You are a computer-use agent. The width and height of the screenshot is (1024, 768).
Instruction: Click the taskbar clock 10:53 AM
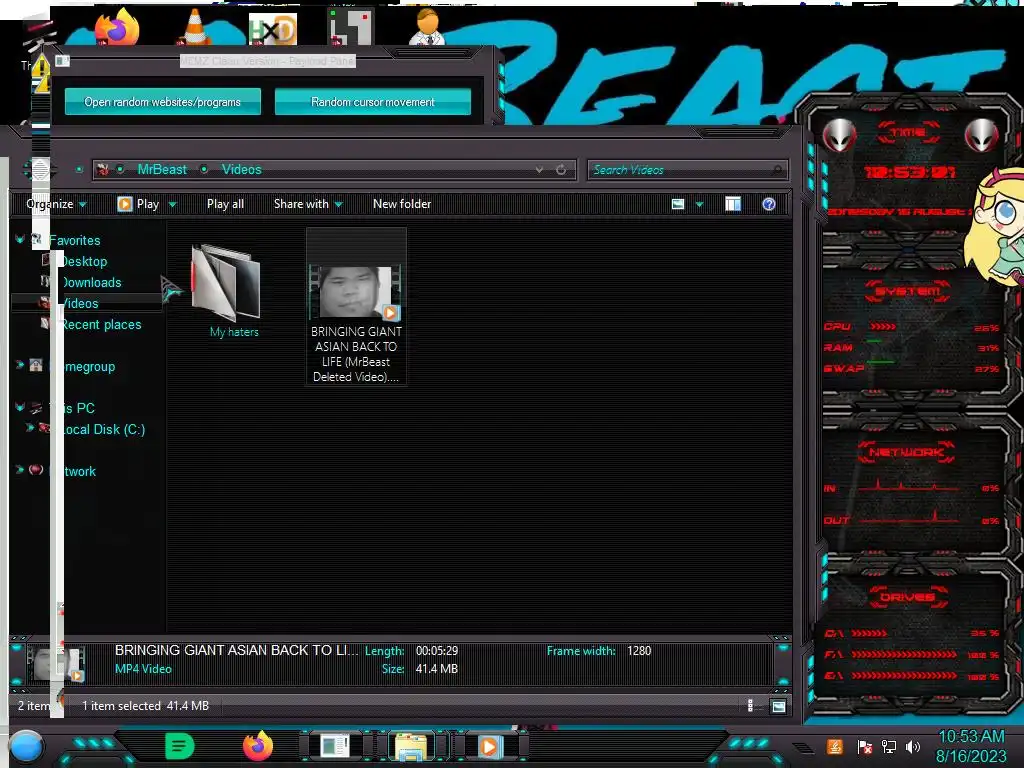971,737
